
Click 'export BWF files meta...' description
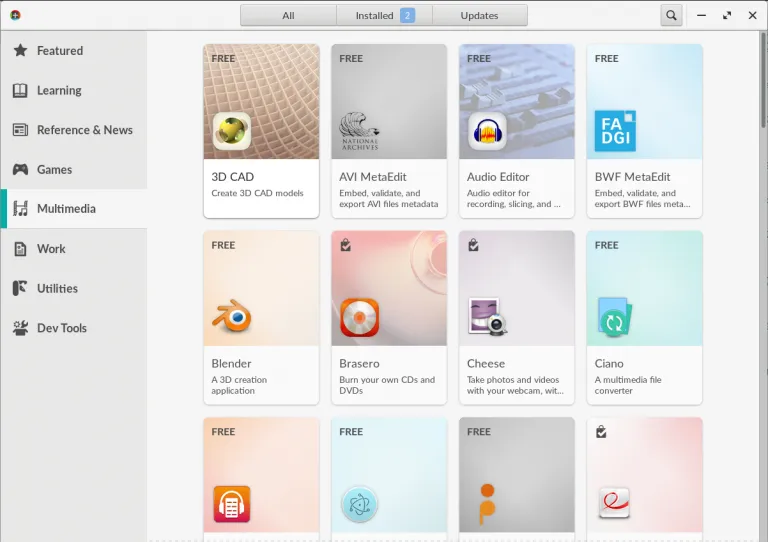coord(643,204)
